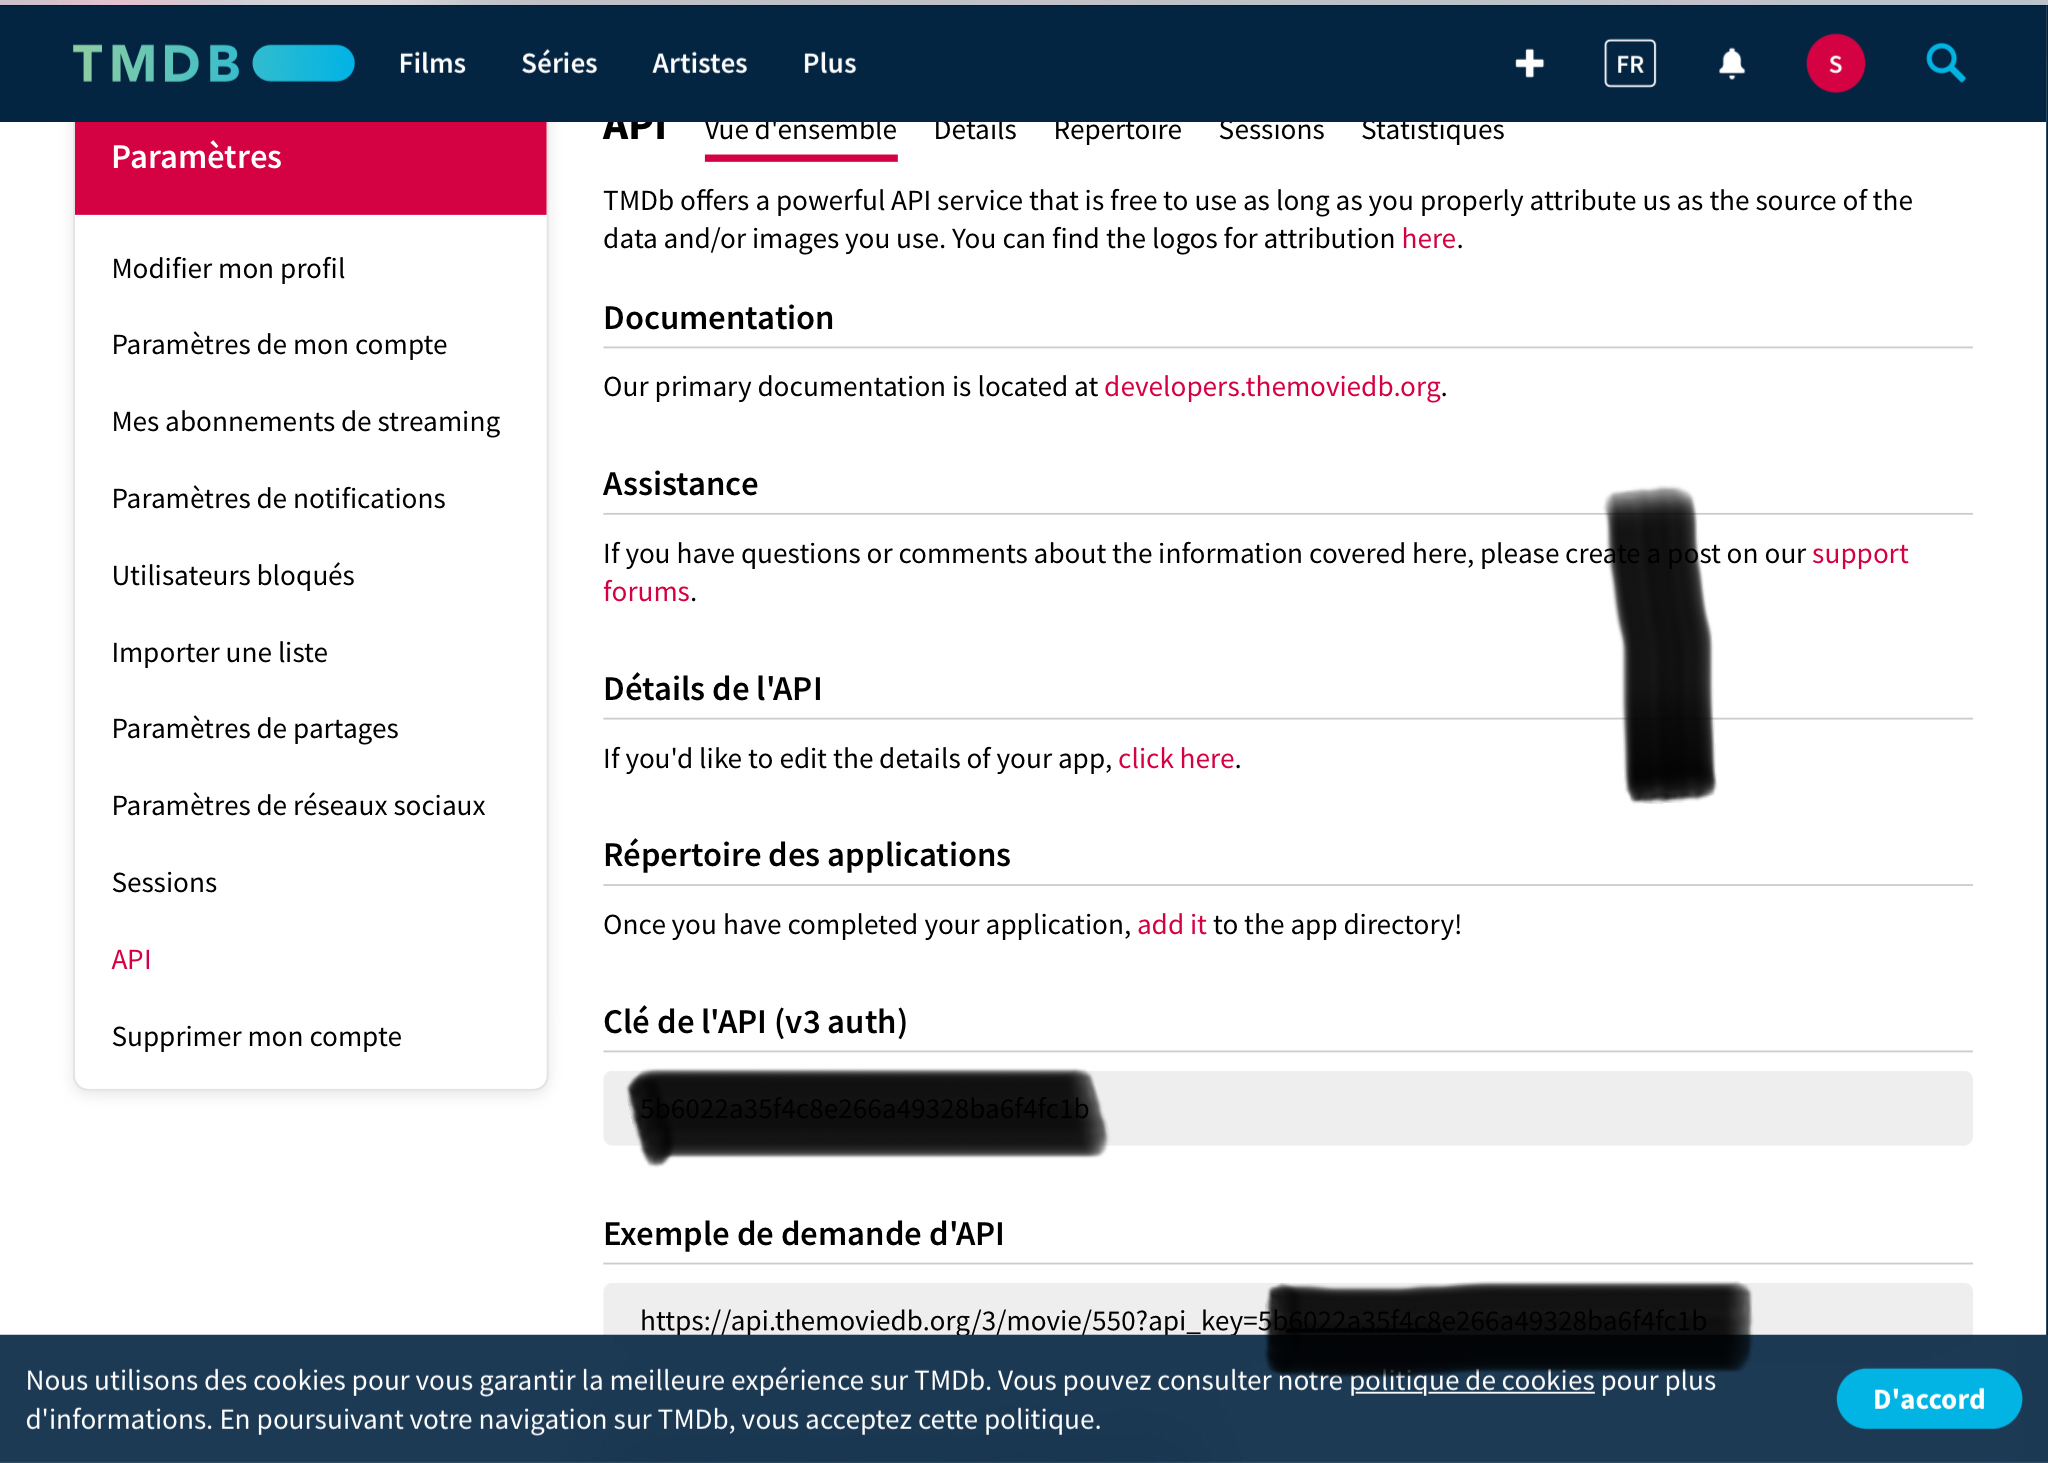Open the user avatar S menu

point(1834,63)
